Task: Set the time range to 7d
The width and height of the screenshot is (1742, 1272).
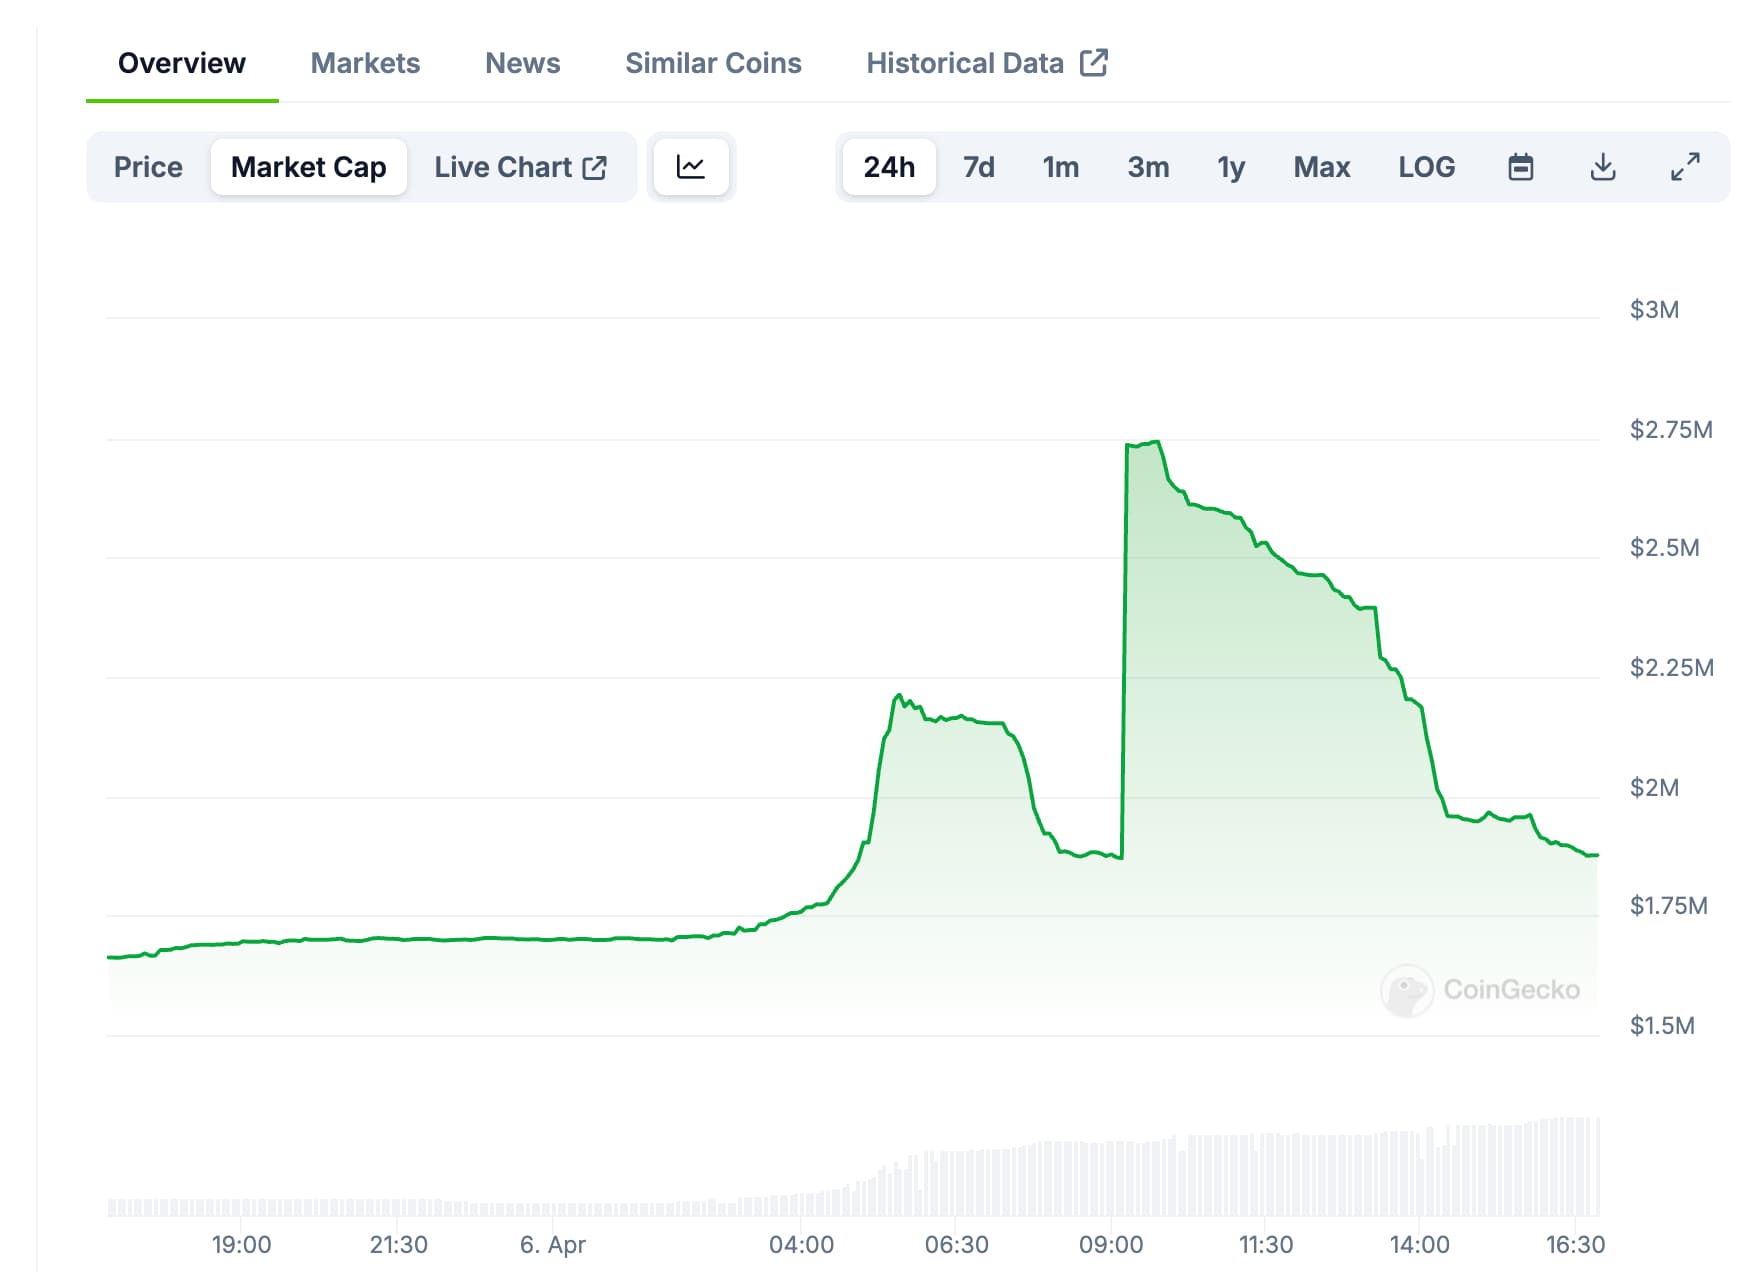Action: 978,167
